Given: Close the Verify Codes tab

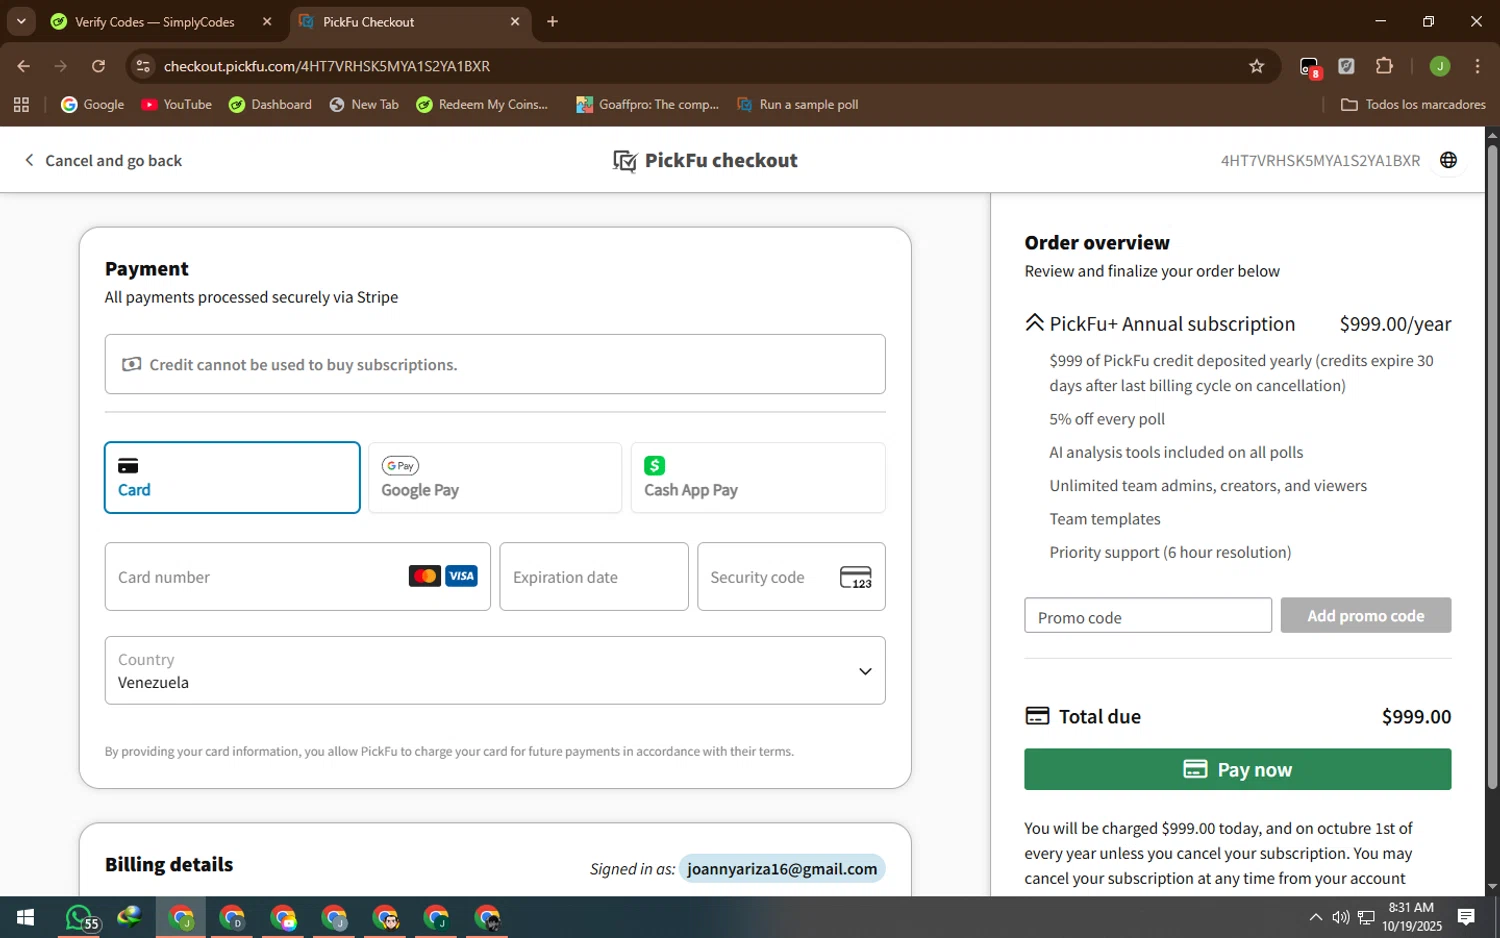Looking at the screenshot, I should coord(267,22).
